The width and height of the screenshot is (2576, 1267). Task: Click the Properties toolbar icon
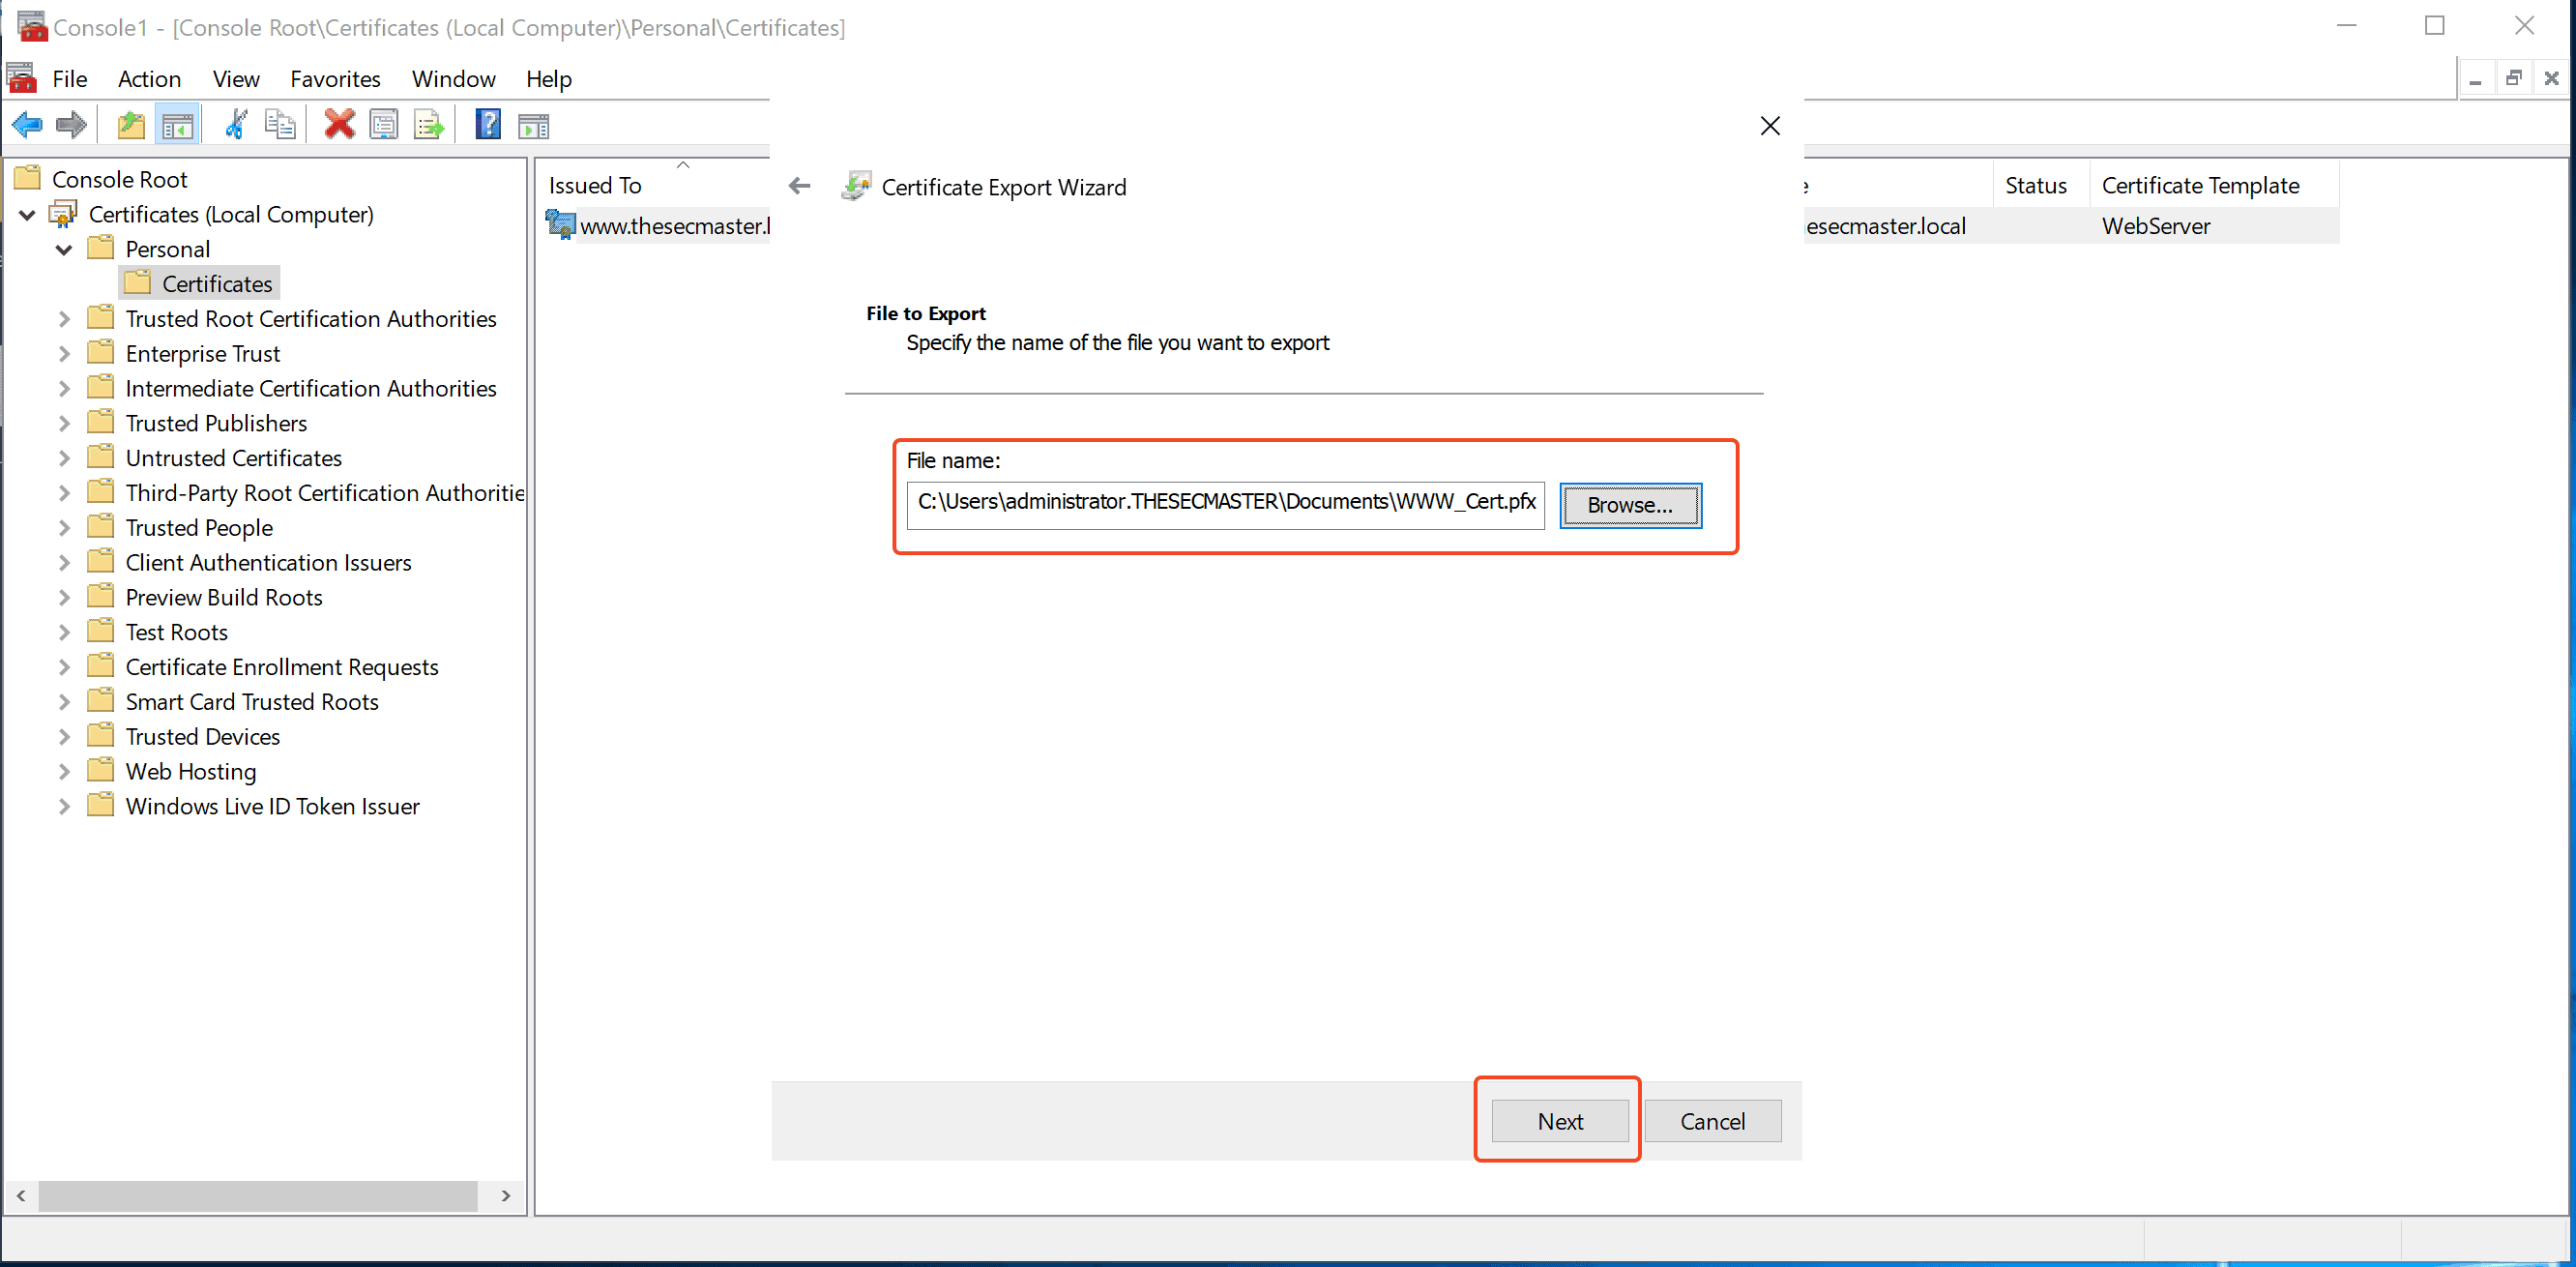[x=384, y=125]
